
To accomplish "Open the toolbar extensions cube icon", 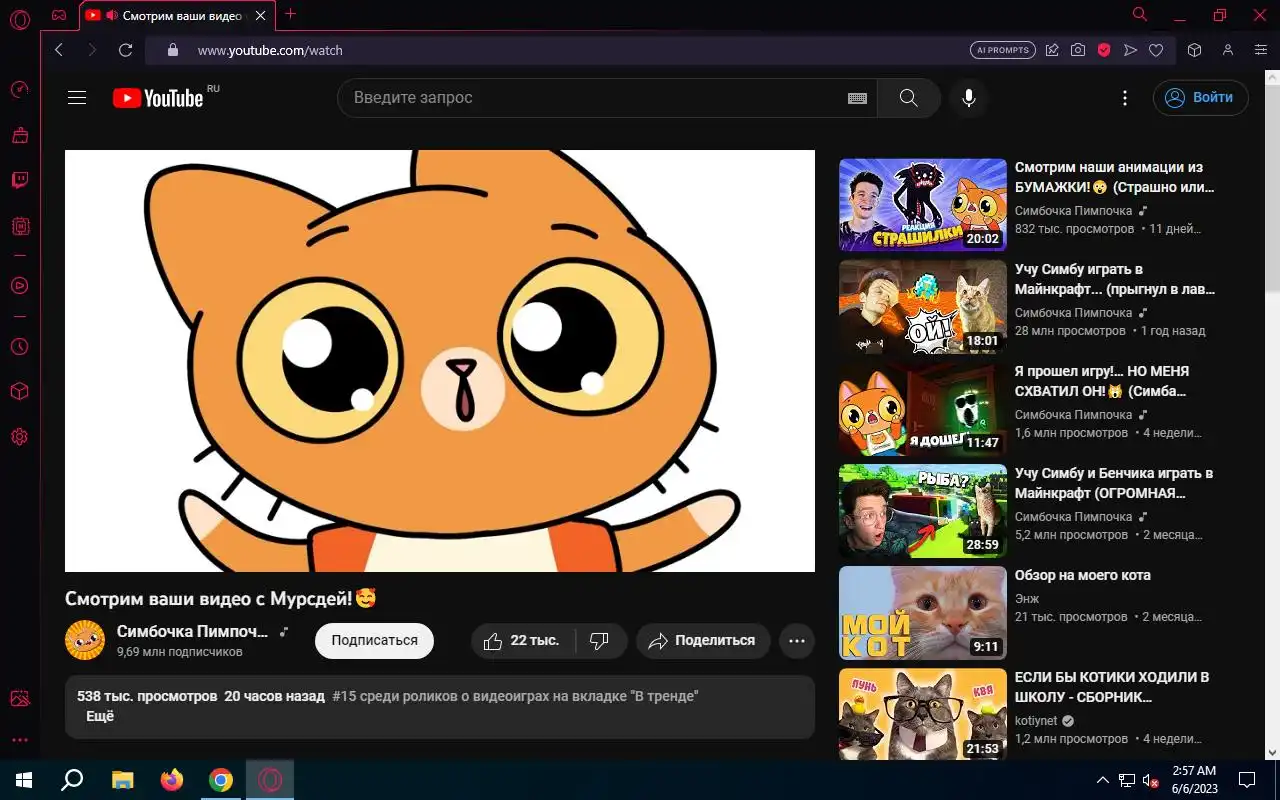I will (1194, 50).
